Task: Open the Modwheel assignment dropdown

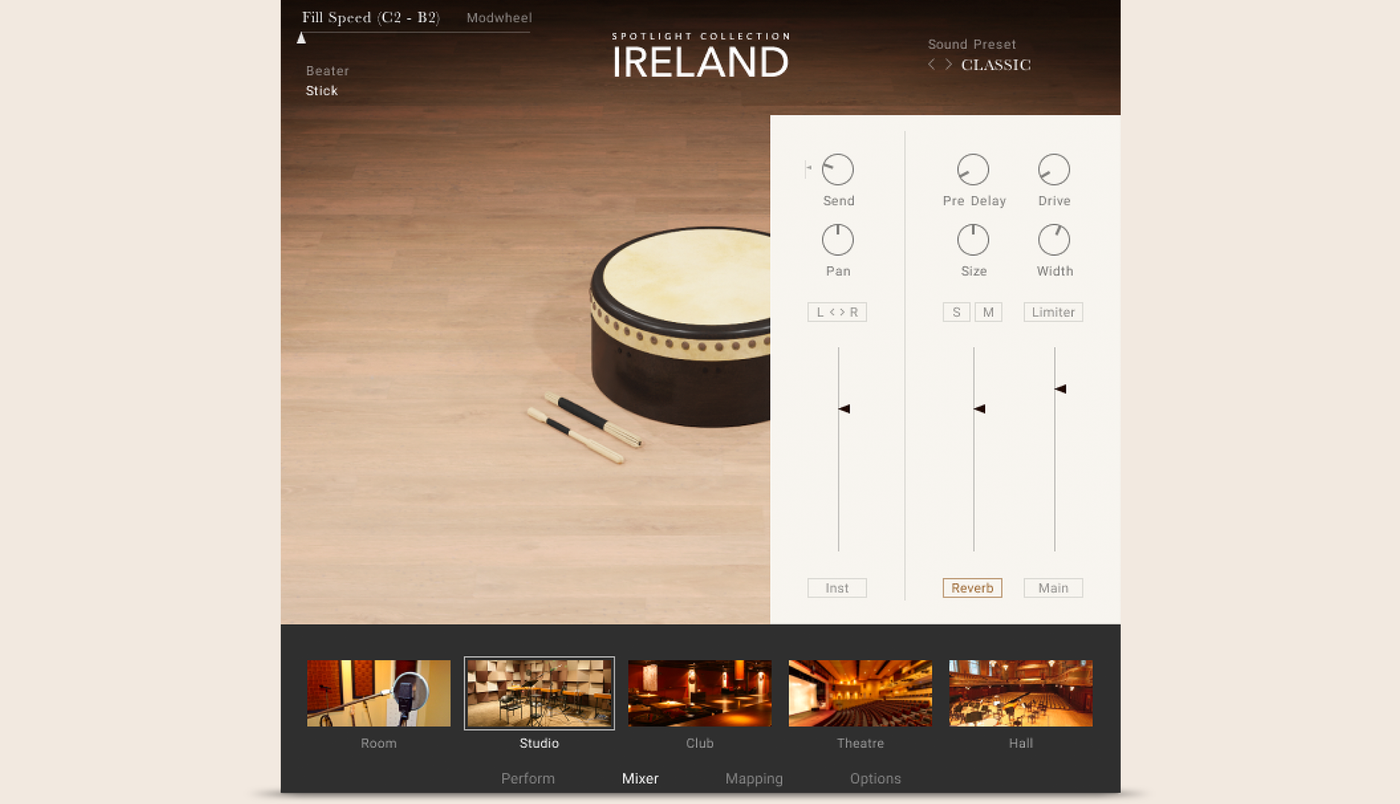Action: point(499,18)
